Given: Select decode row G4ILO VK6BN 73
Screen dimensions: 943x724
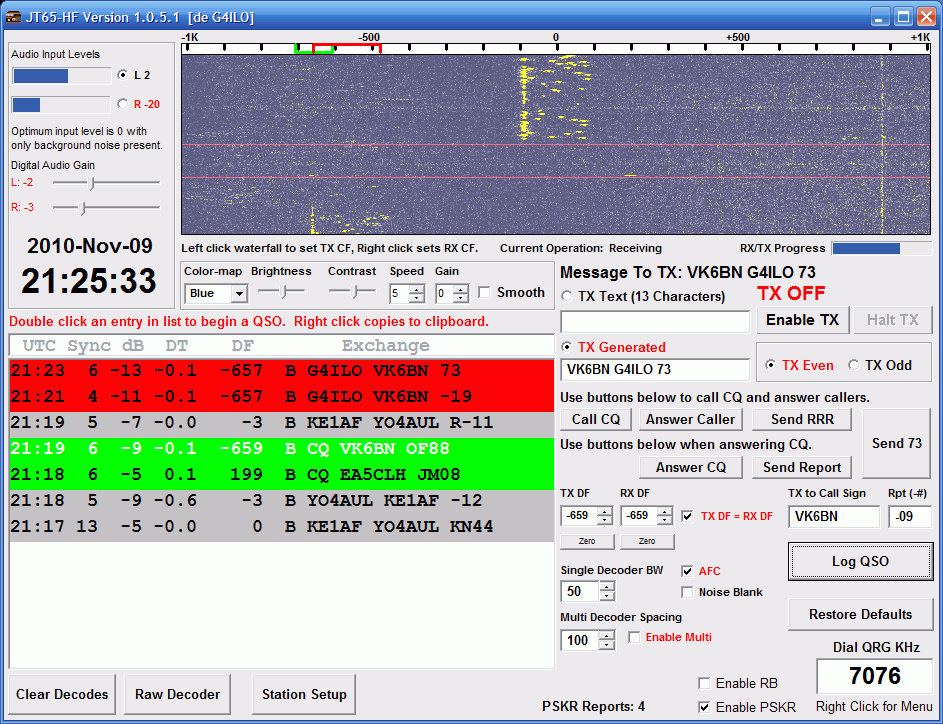Looking at the screenshot, I should click(x=281, y=370).
